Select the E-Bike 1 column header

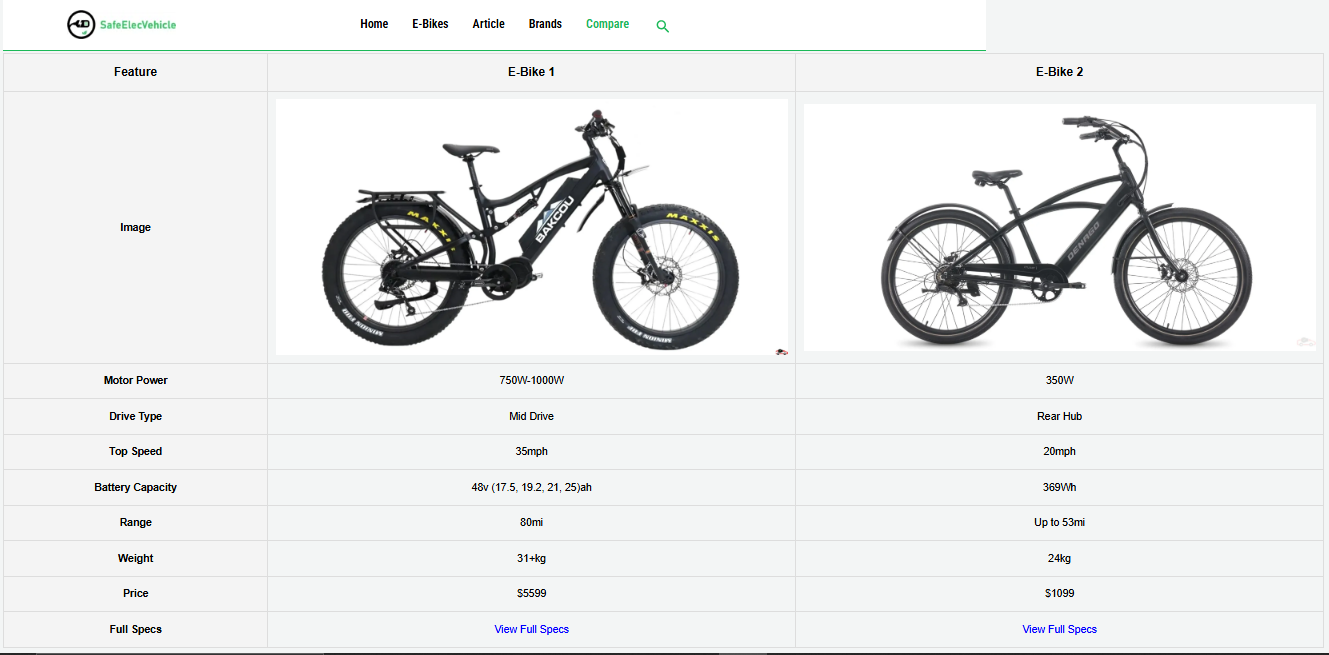coord(531,72)
